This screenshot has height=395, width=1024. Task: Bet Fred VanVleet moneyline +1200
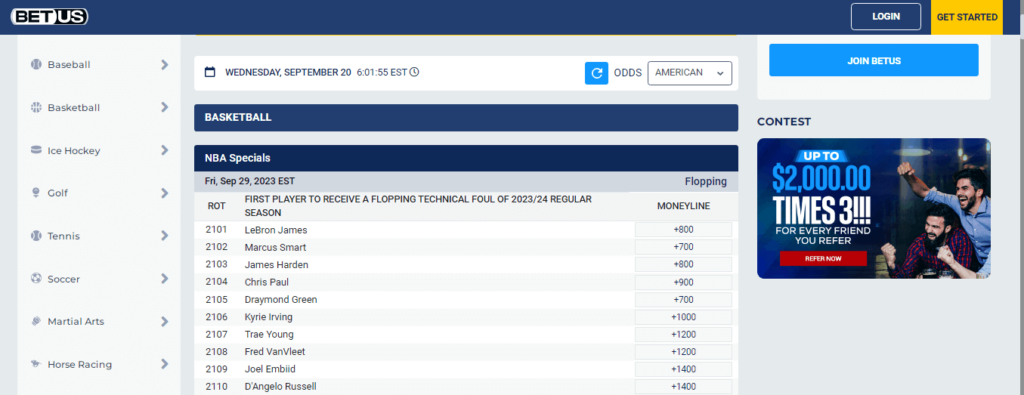pos(683,352)
